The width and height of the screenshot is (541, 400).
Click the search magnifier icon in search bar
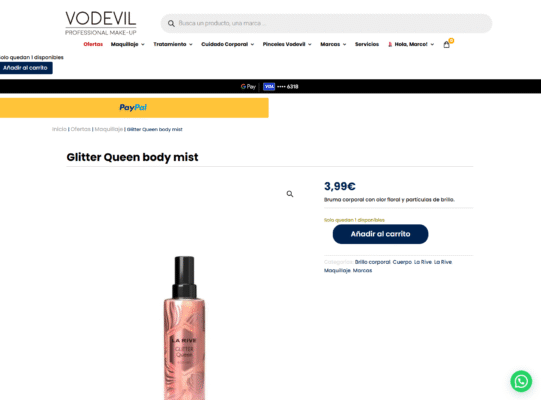[171, 23]
